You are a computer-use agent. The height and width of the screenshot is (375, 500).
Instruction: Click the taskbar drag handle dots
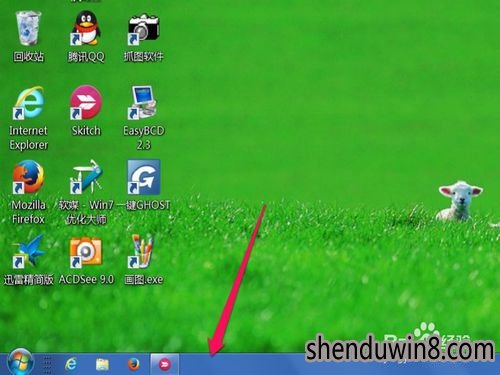[x=48, y=365]
